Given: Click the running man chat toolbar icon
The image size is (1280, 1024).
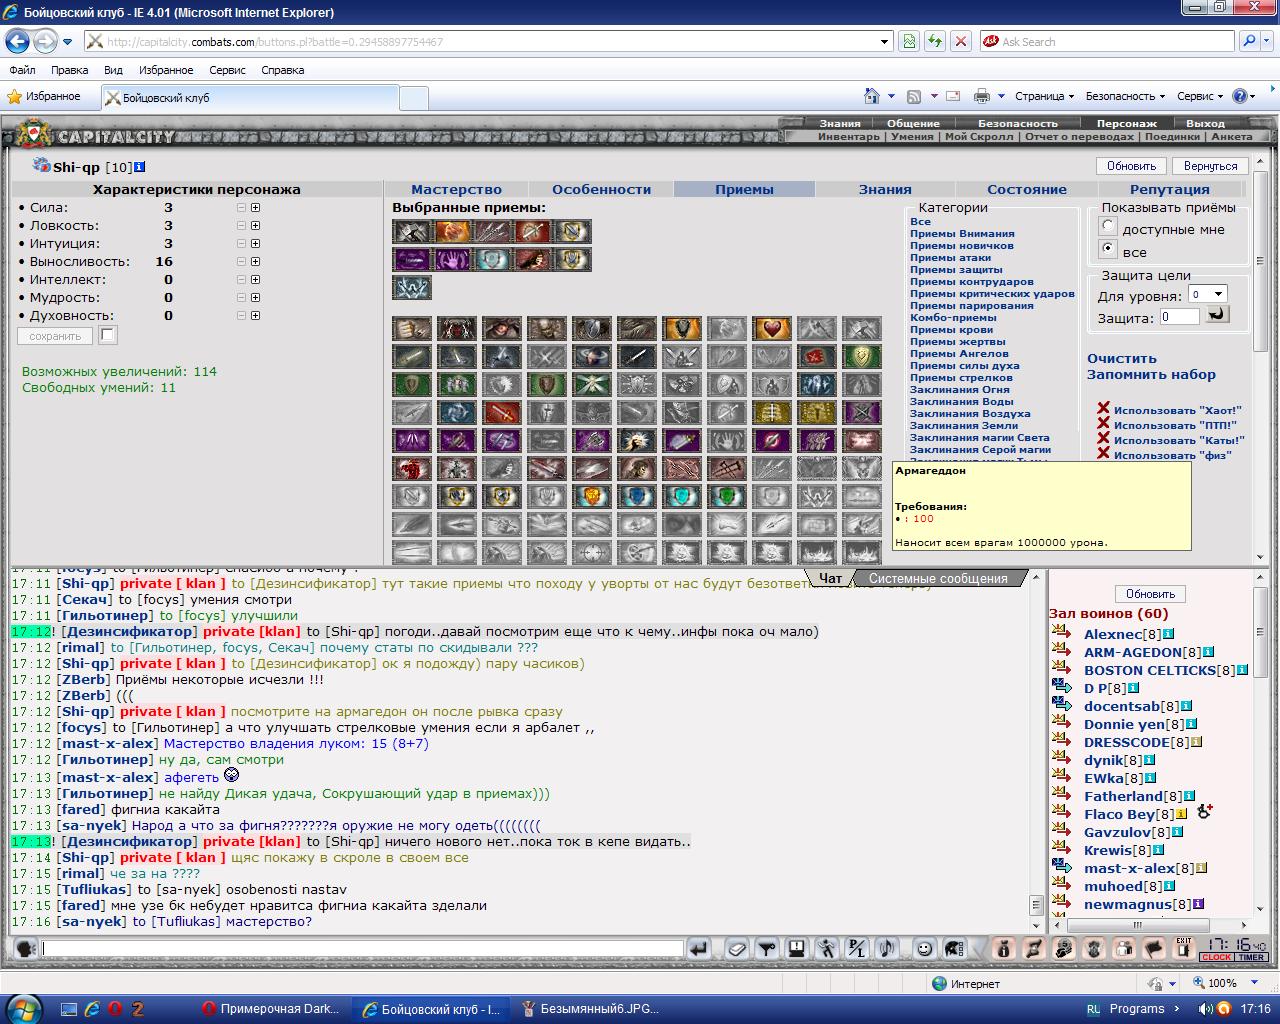Looking at the screenshot, I should coord(826,948).
